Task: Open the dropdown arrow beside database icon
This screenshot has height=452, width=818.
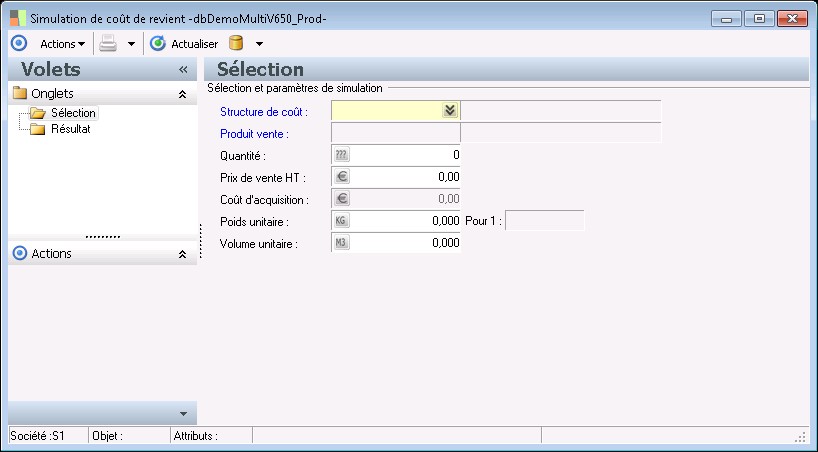Action: (259, 44)
